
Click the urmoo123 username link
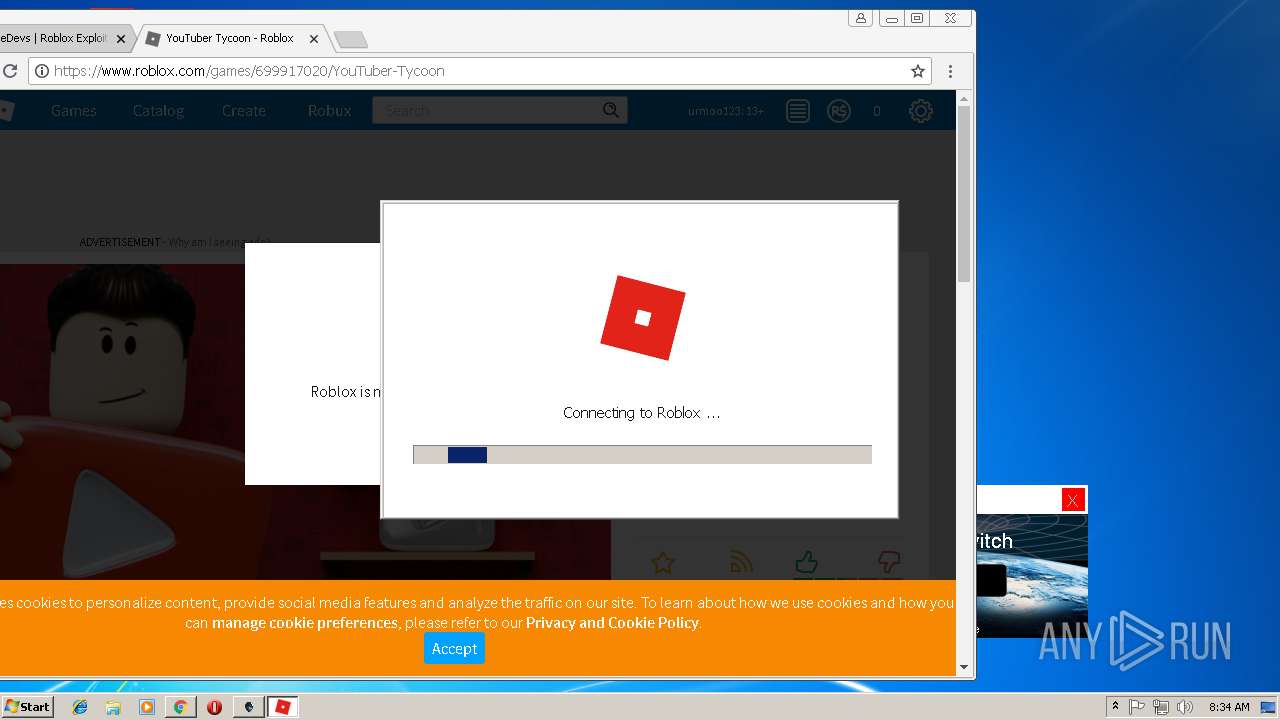coord(725,111)
